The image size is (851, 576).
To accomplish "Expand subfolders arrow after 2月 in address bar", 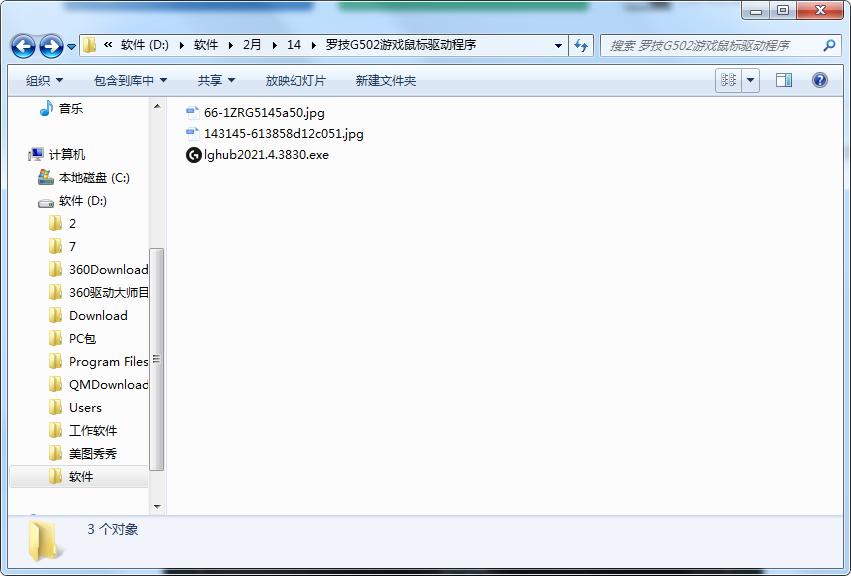I will pyautogui.click(x=275, y=46).
